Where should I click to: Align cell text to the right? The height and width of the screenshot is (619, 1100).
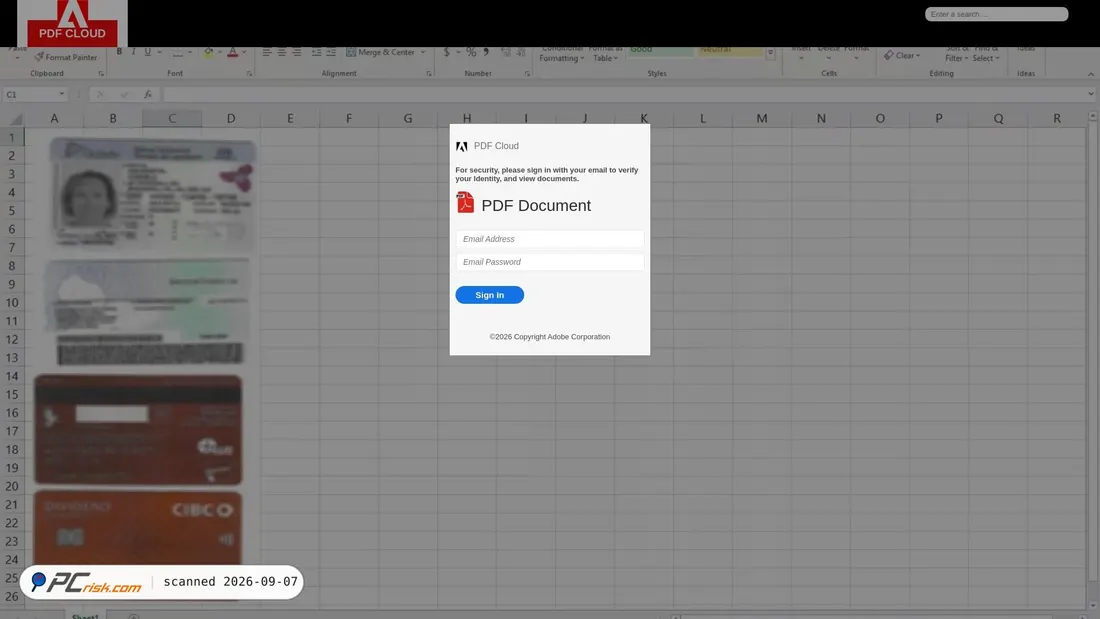tap(296, 52)
